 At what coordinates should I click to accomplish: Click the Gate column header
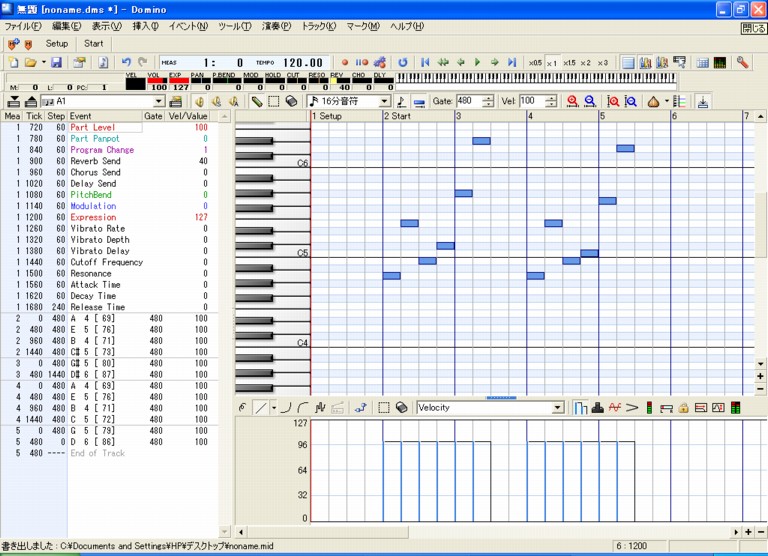click(x=153, y=116)
